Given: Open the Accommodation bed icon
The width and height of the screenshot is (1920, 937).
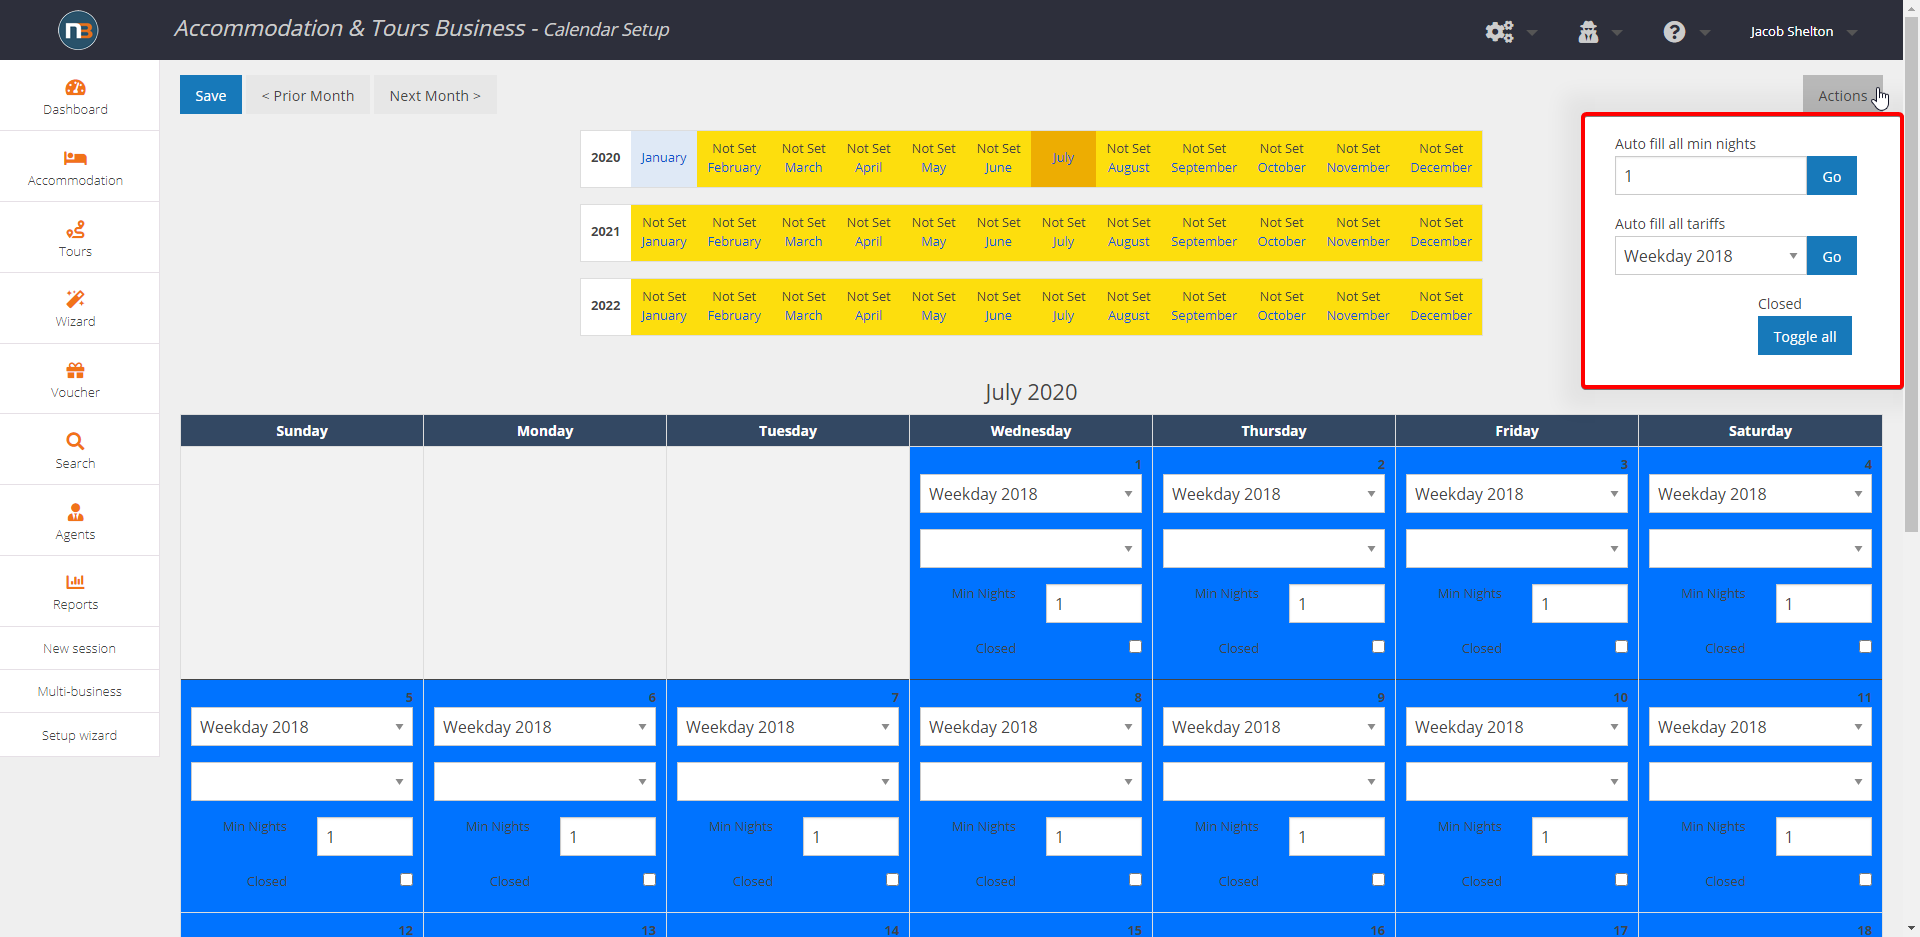Looking at the screenshot, I should pyautogui.click(x=75, y=158).
